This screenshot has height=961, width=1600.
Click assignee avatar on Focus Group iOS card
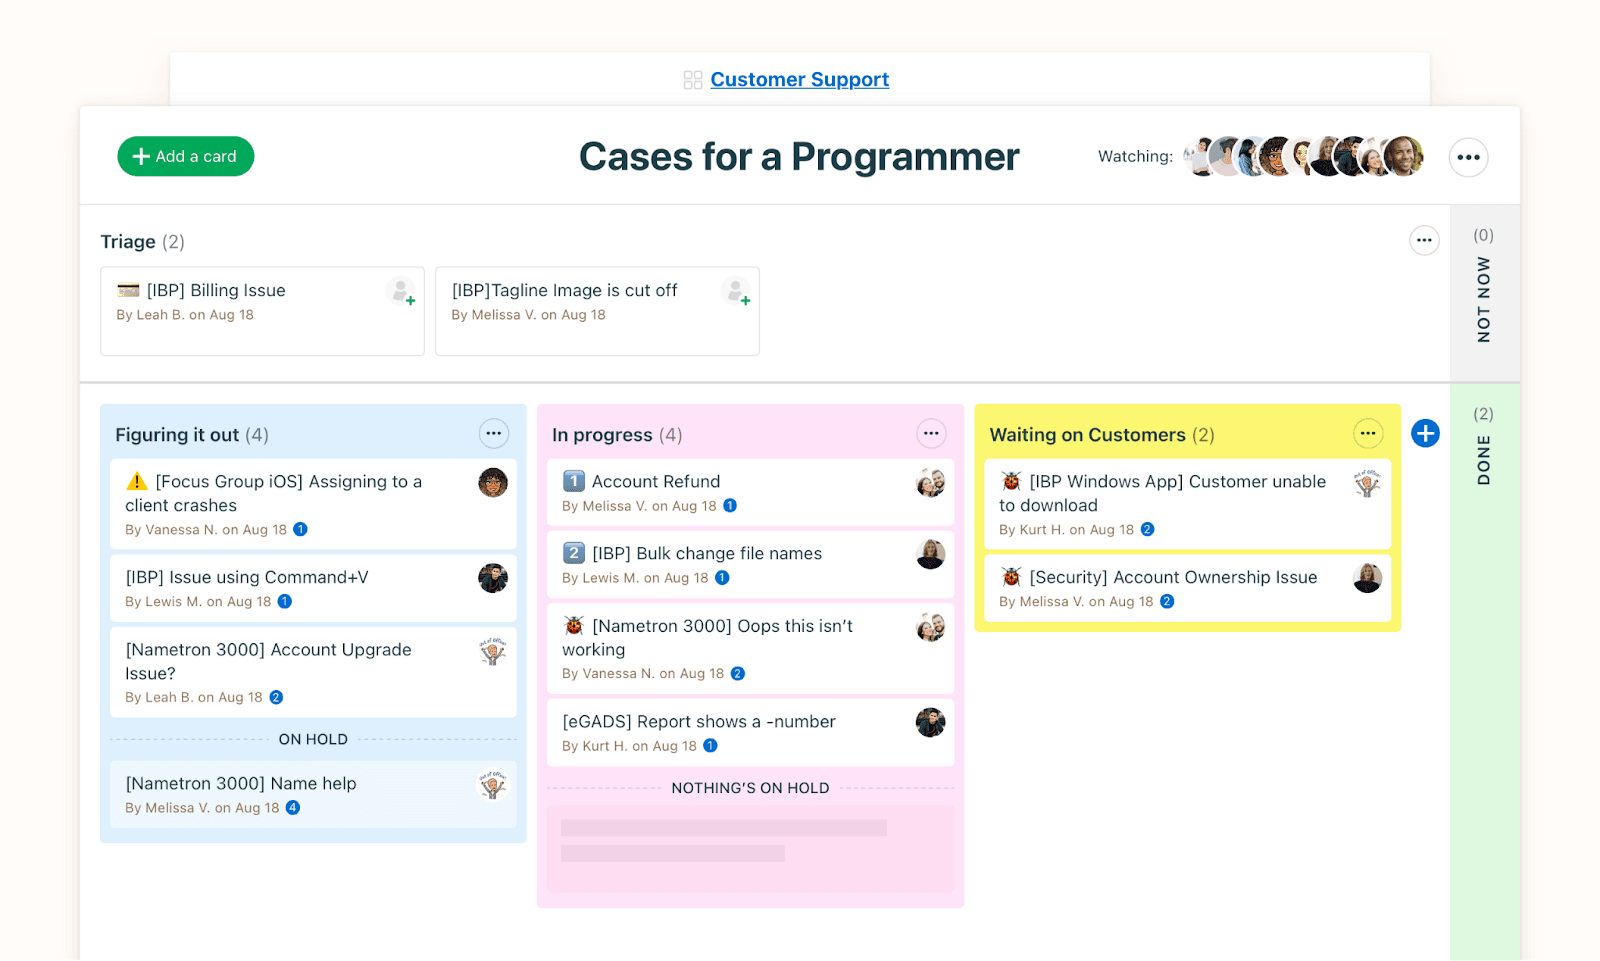[x=493, y=483]
